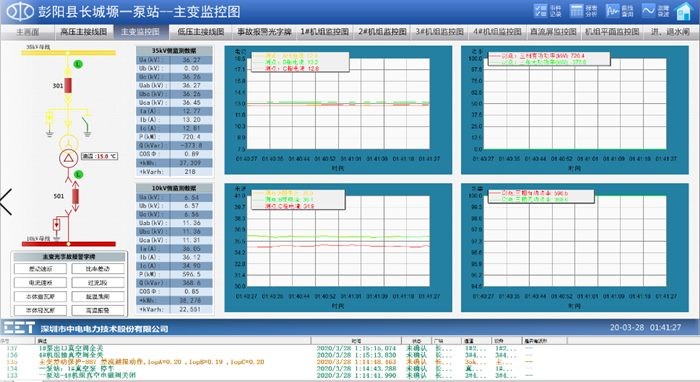Click the CET company logo
The width and height of the screenshot is (700, 382).
point(19,328)
